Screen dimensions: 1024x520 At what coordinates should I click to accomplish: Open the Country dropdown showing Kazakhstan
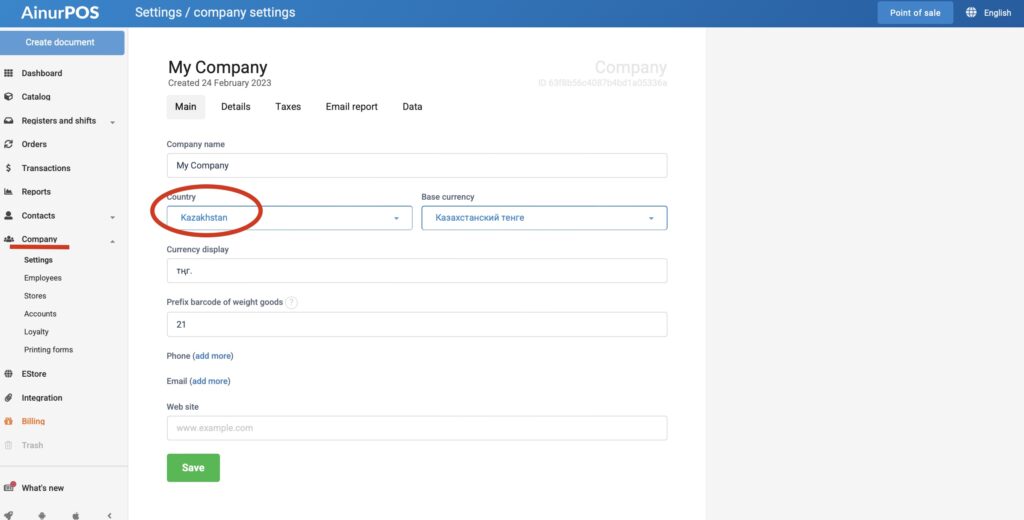[289, 218]
